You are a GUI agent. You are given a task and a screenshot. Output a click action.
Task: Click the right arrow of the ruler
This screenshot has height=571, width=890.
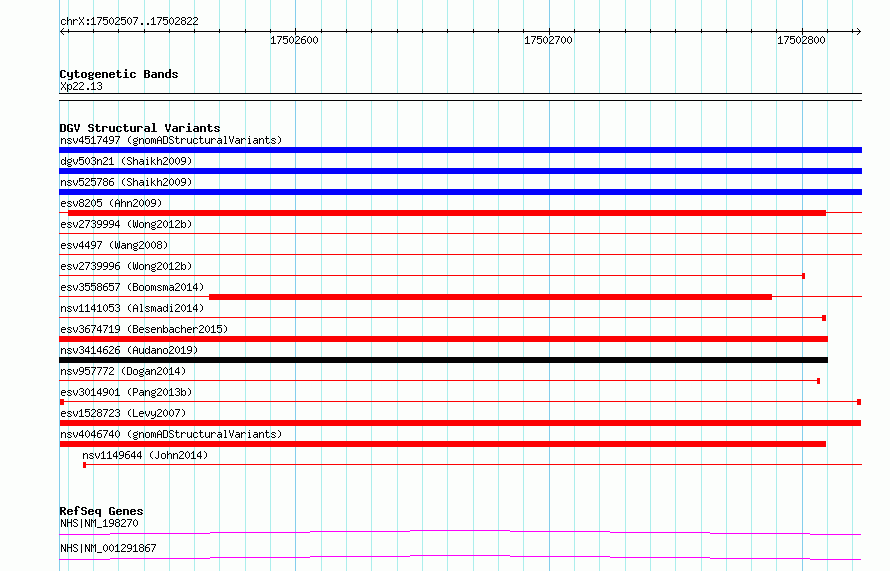[858, 31]
